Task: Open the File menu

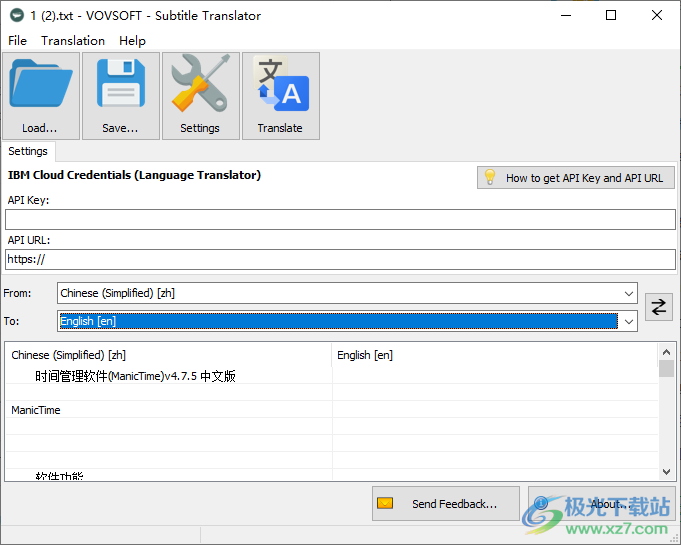Action: coord(17,41)
